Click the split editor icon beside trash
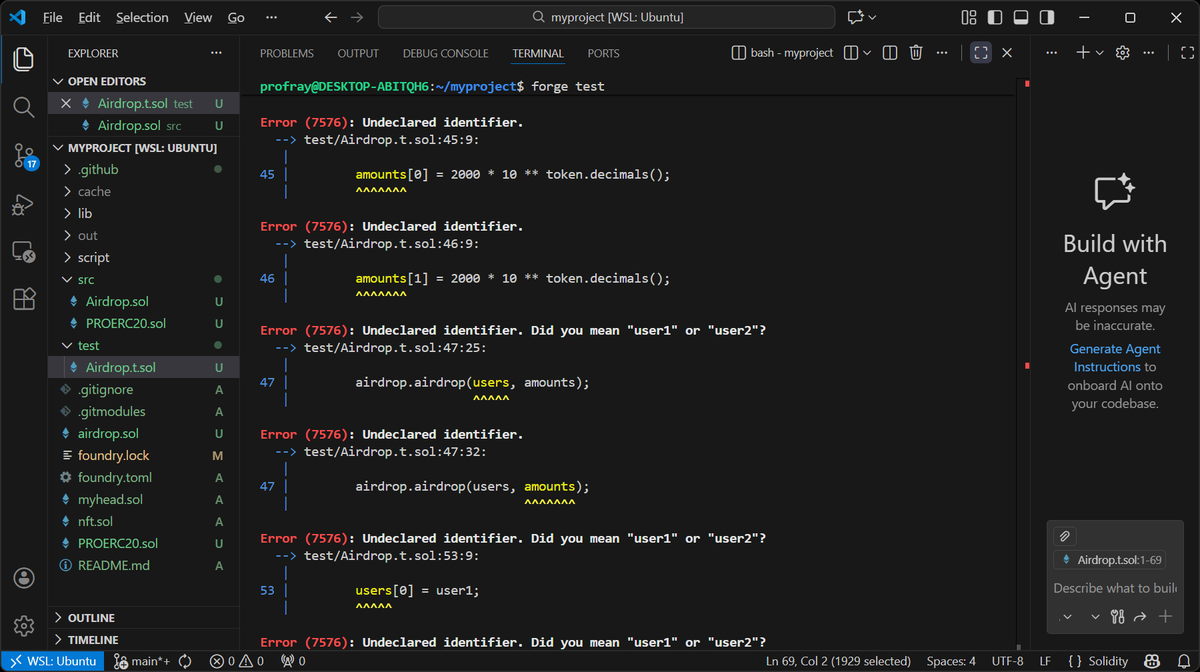The width and height of the screenshot is (1200, 672). [889, 53]
